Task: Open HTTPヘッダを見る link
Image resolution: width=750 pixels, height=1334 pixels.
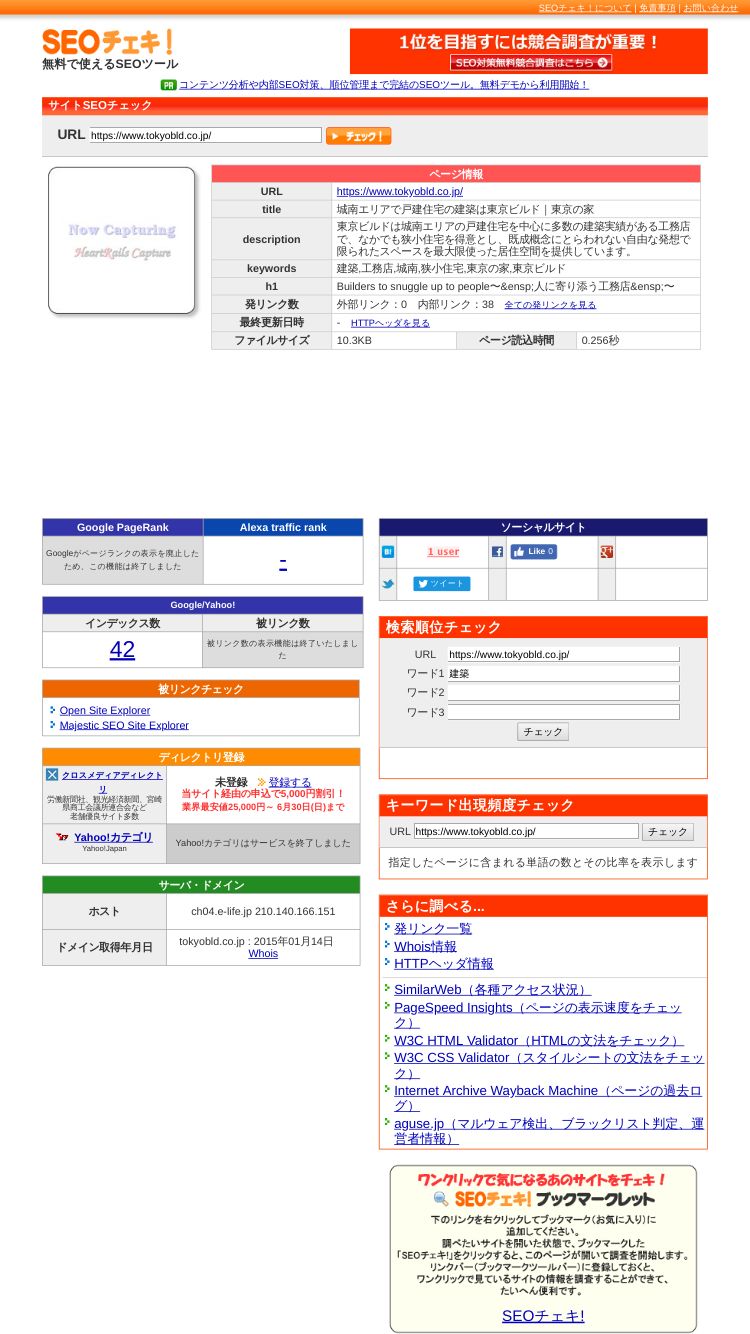Action: coord(390,323)
